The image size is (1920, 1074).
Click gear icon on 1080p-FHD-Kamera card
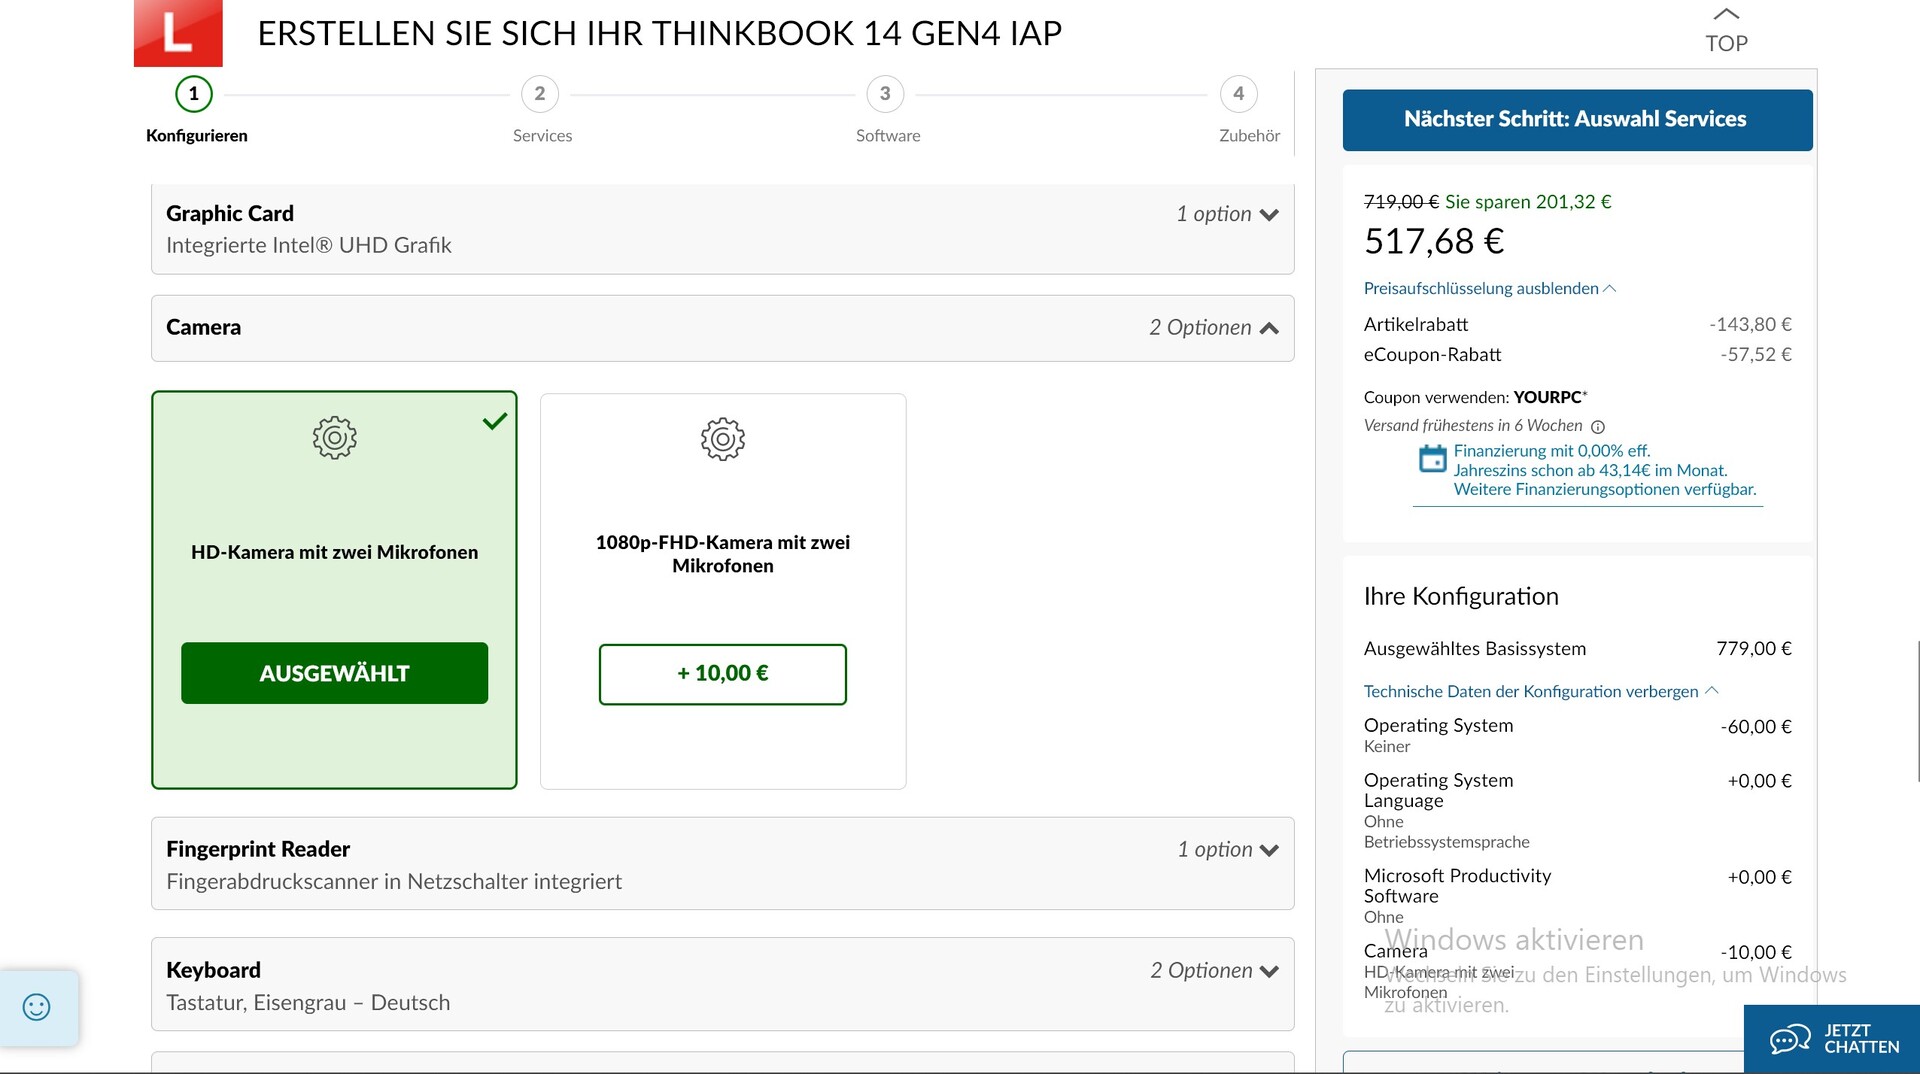point(722,439)
